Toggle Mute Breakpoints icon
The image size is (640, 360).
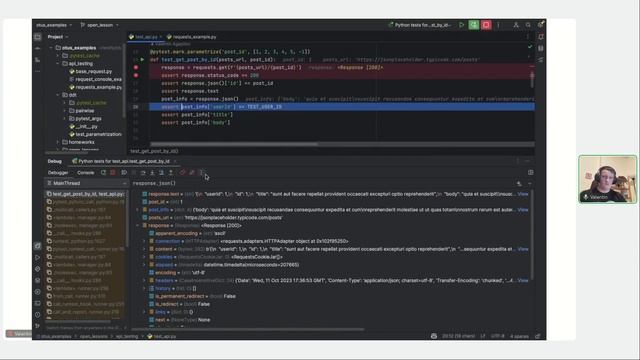[x=191, y=173]
